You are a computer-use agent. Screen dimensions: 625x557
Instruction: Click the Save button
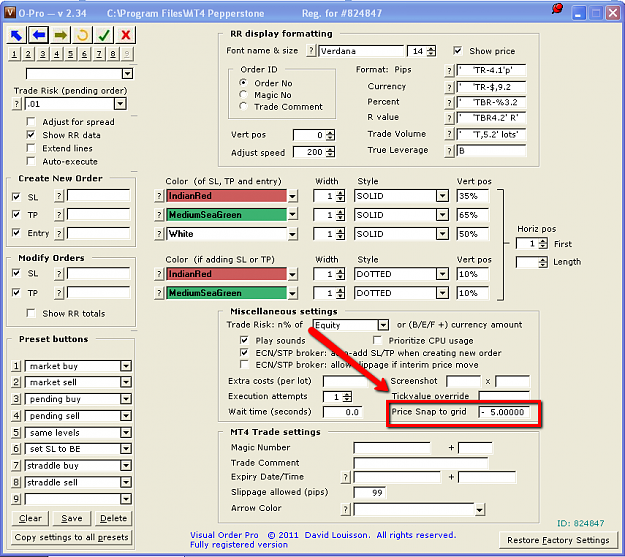(72, 518)
